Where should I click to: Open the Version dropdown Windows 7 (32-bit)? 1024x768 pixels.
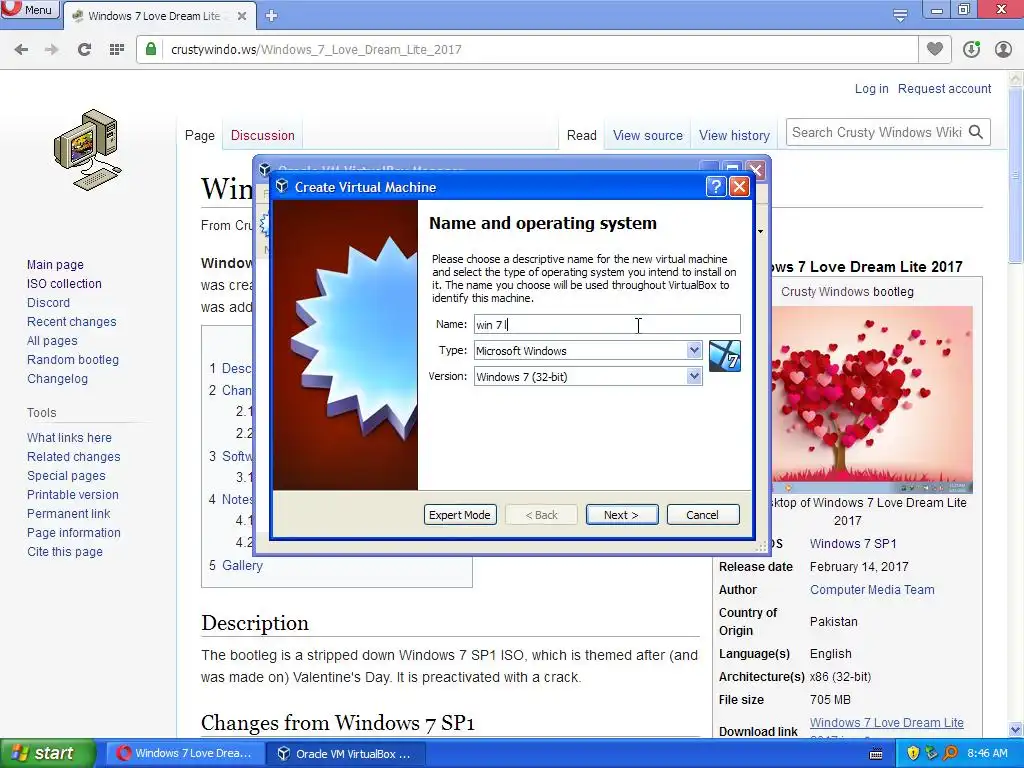tap(588, 377)
